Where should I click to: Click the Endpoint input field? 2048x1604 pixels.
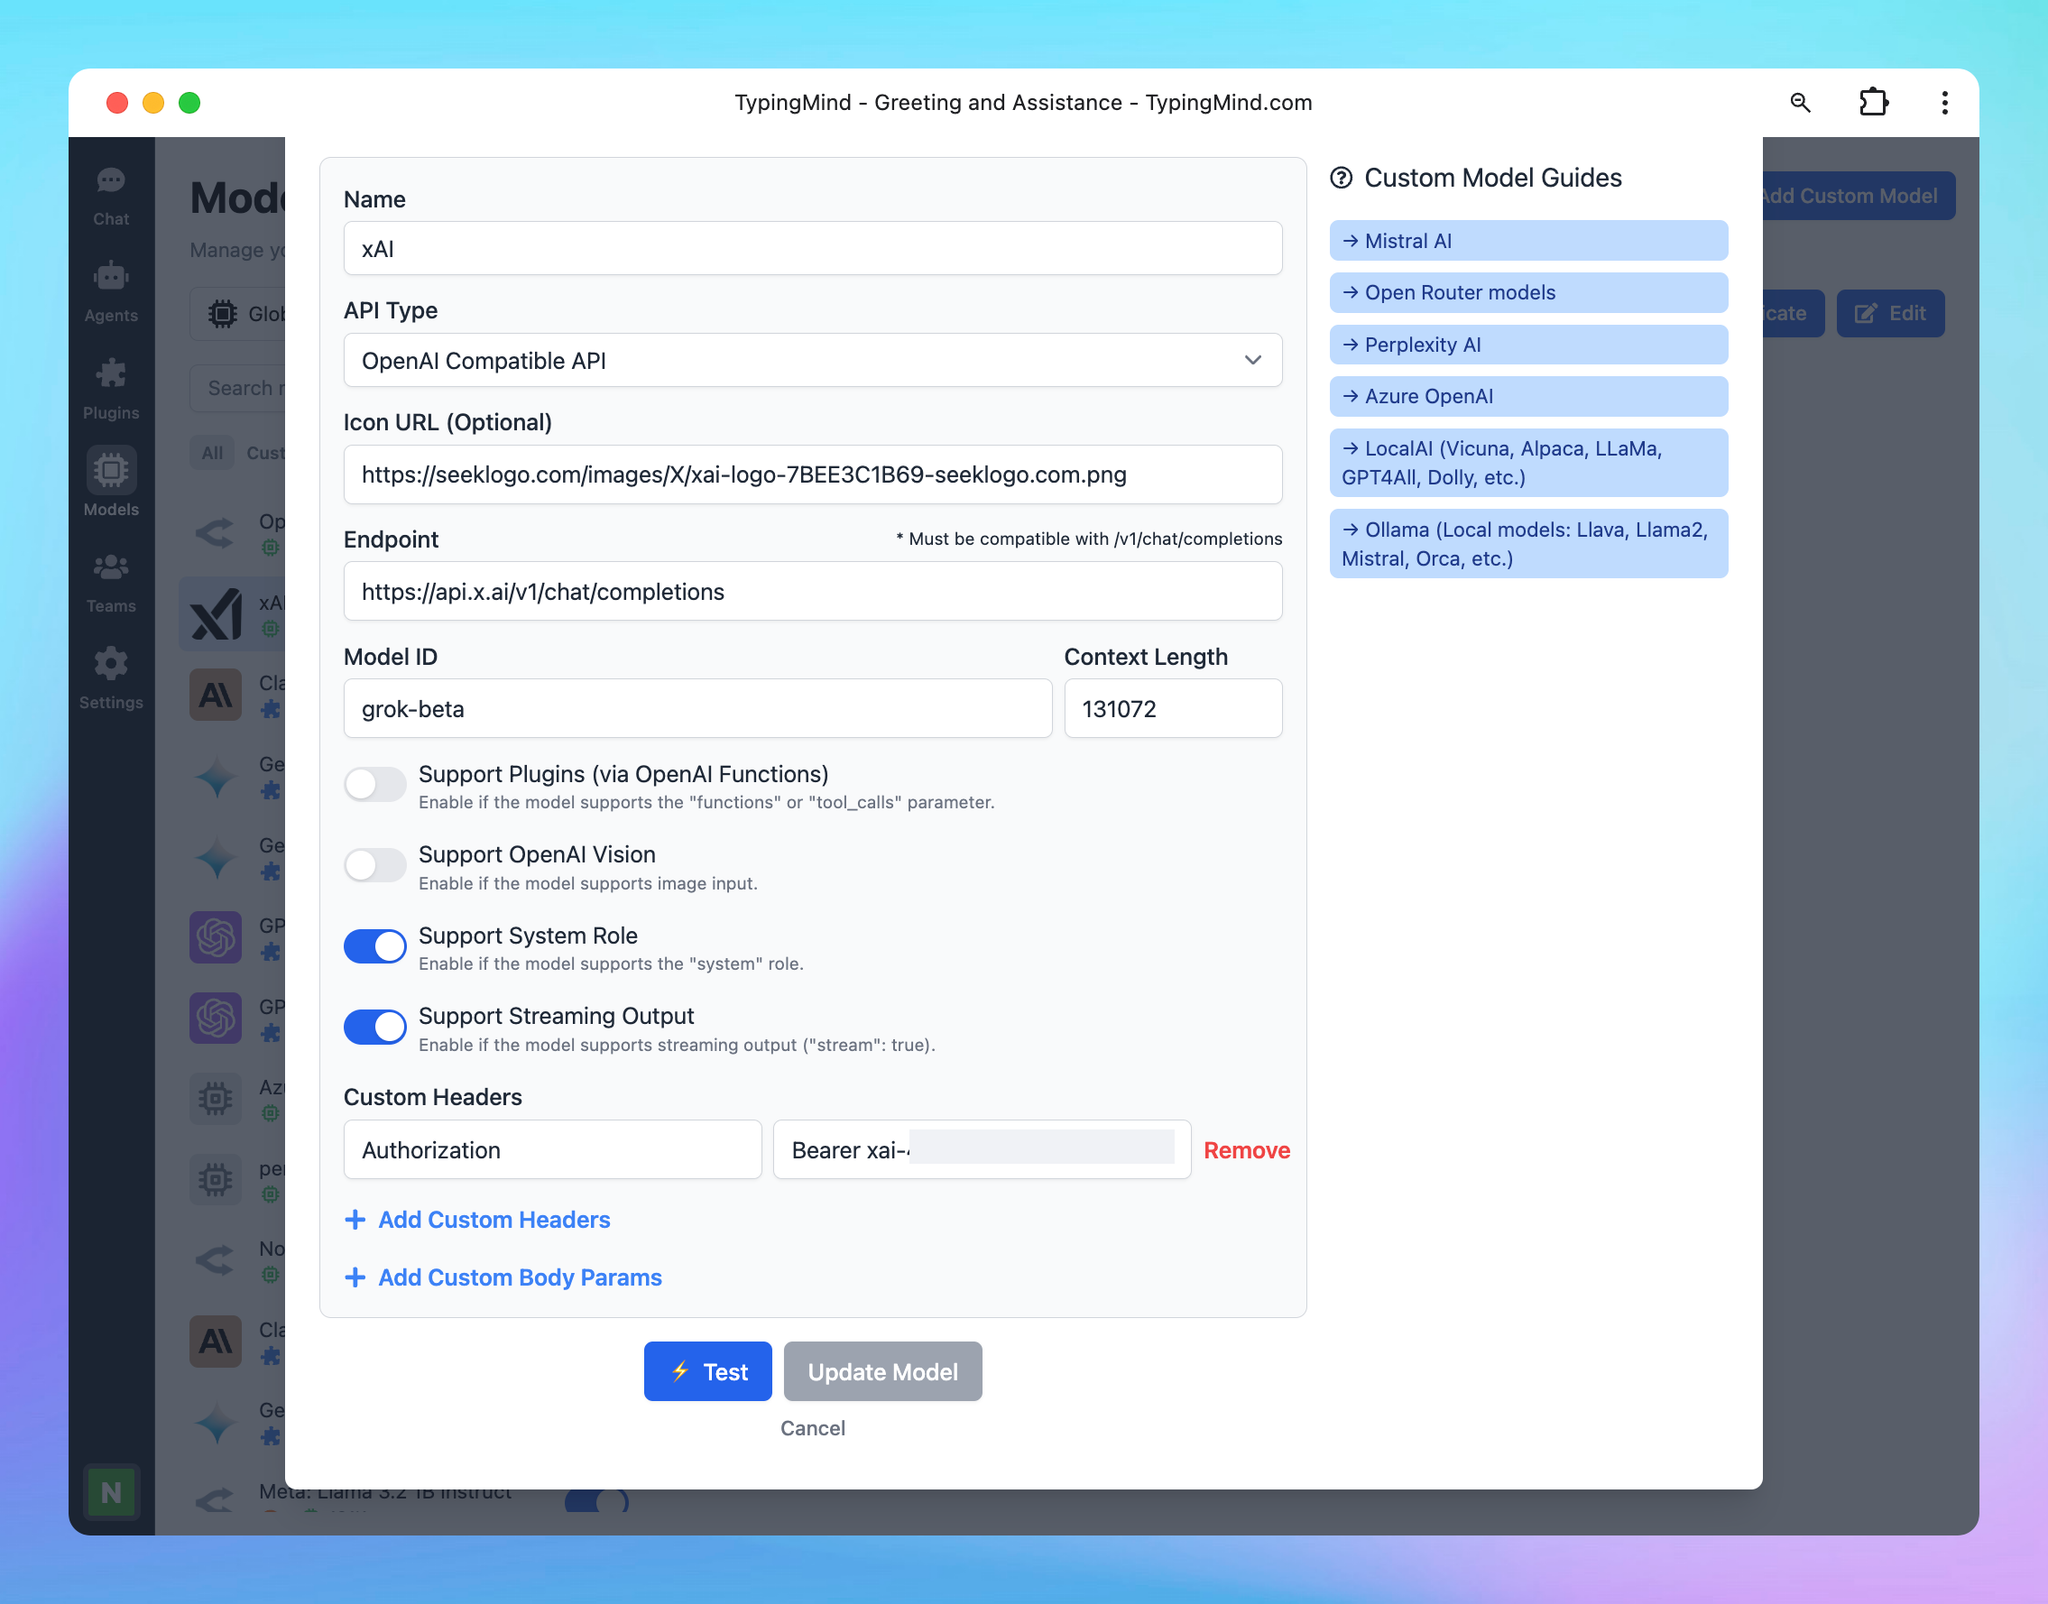click(813, 591)
